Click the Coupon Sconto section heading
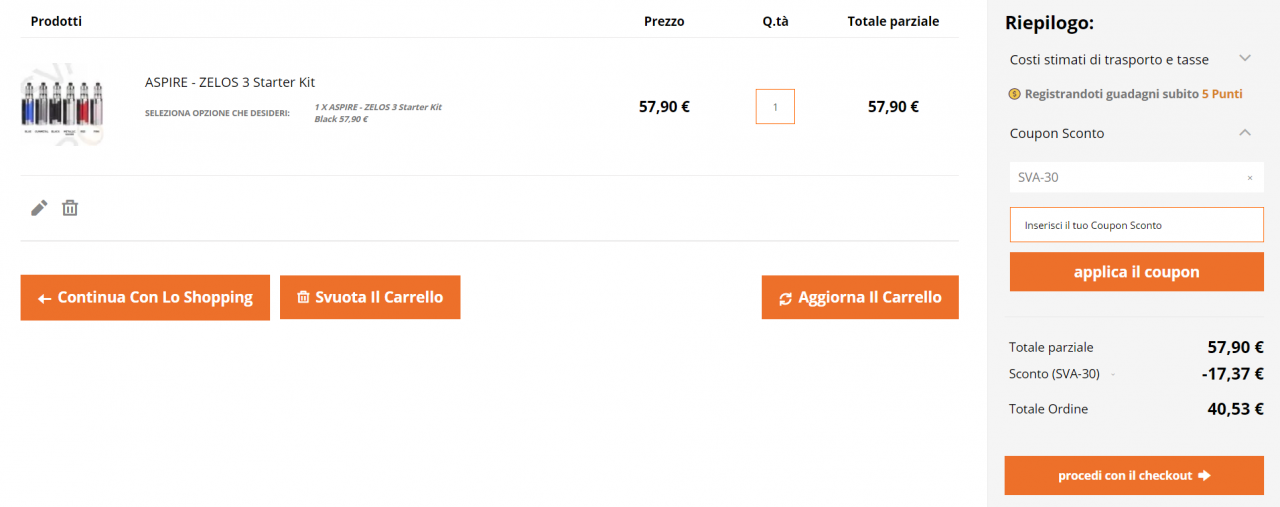Image resolution: width=1280 pixels, height=507 pixels. point(1057,133)
